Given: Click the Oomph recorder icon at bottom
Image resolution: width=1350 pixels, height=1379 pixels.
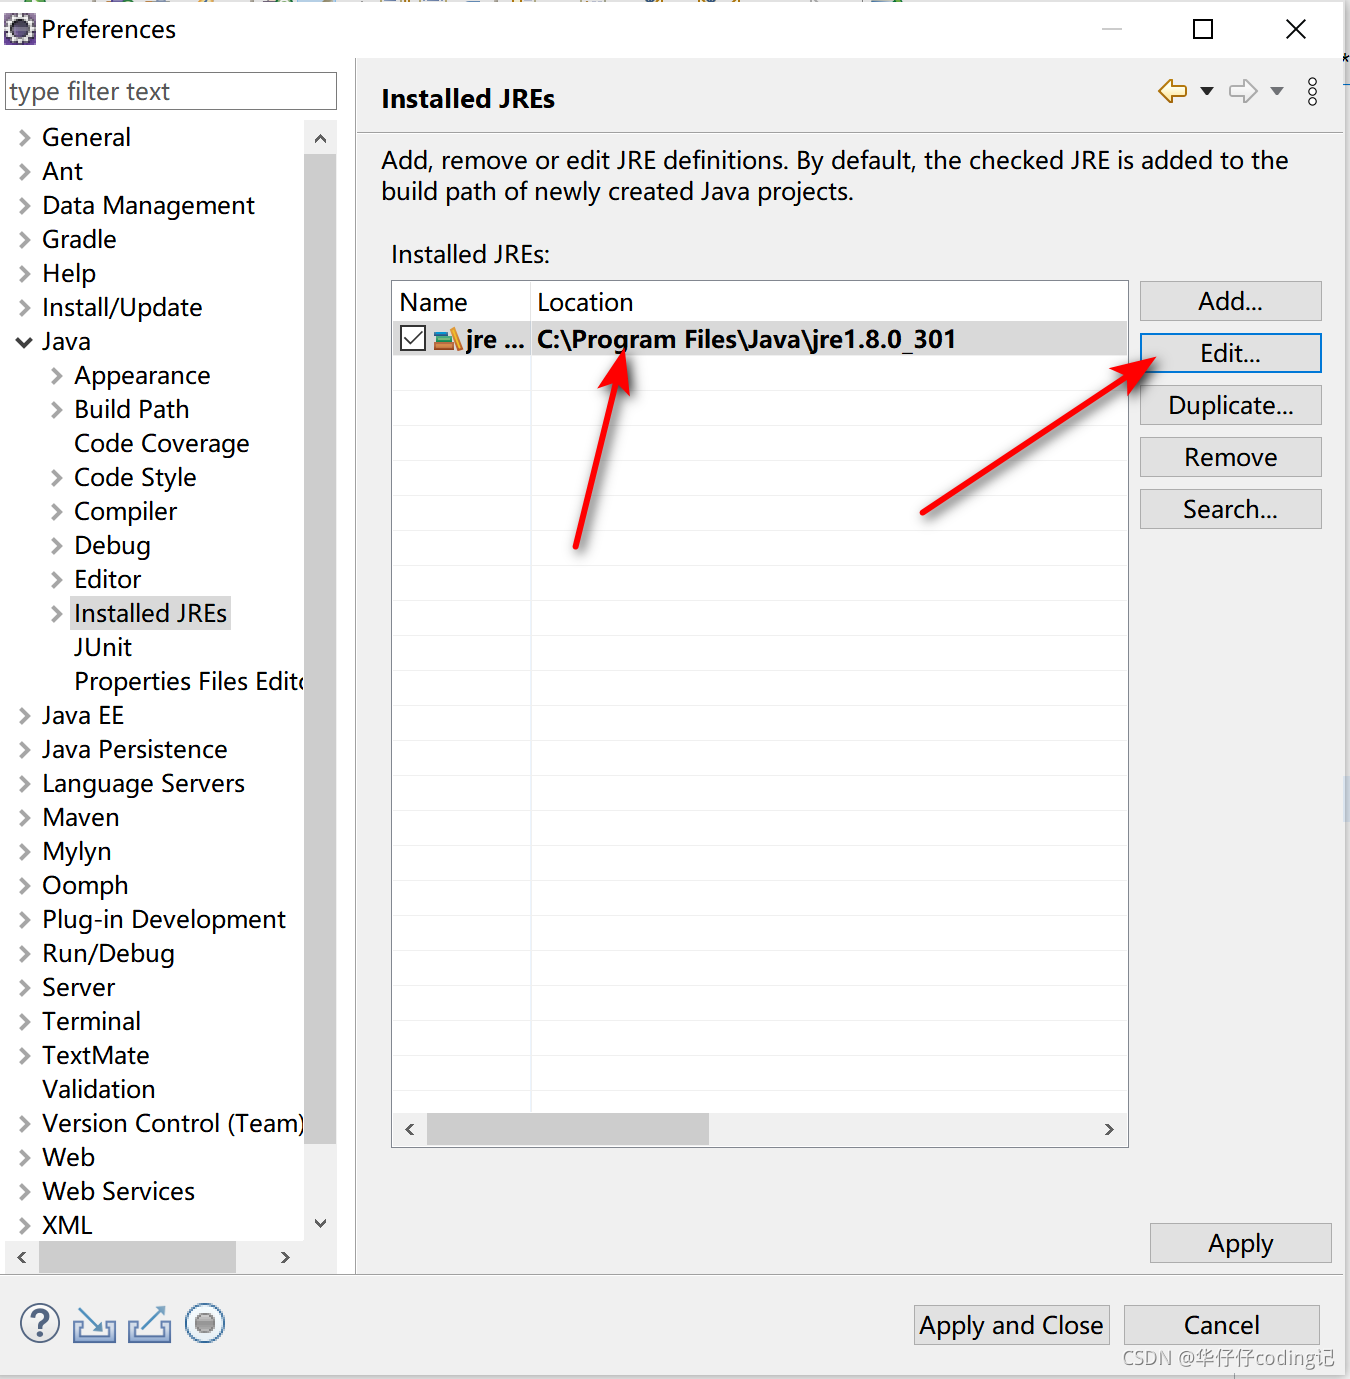Looking at the screenshot, I should coord(205,1323).
